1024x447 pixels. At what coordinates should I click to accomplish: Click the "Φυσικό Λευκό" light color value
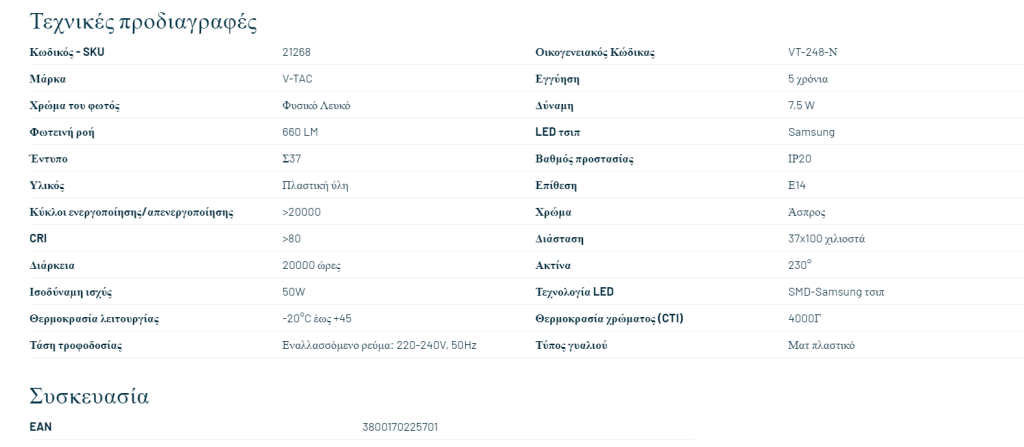point(316,106)
